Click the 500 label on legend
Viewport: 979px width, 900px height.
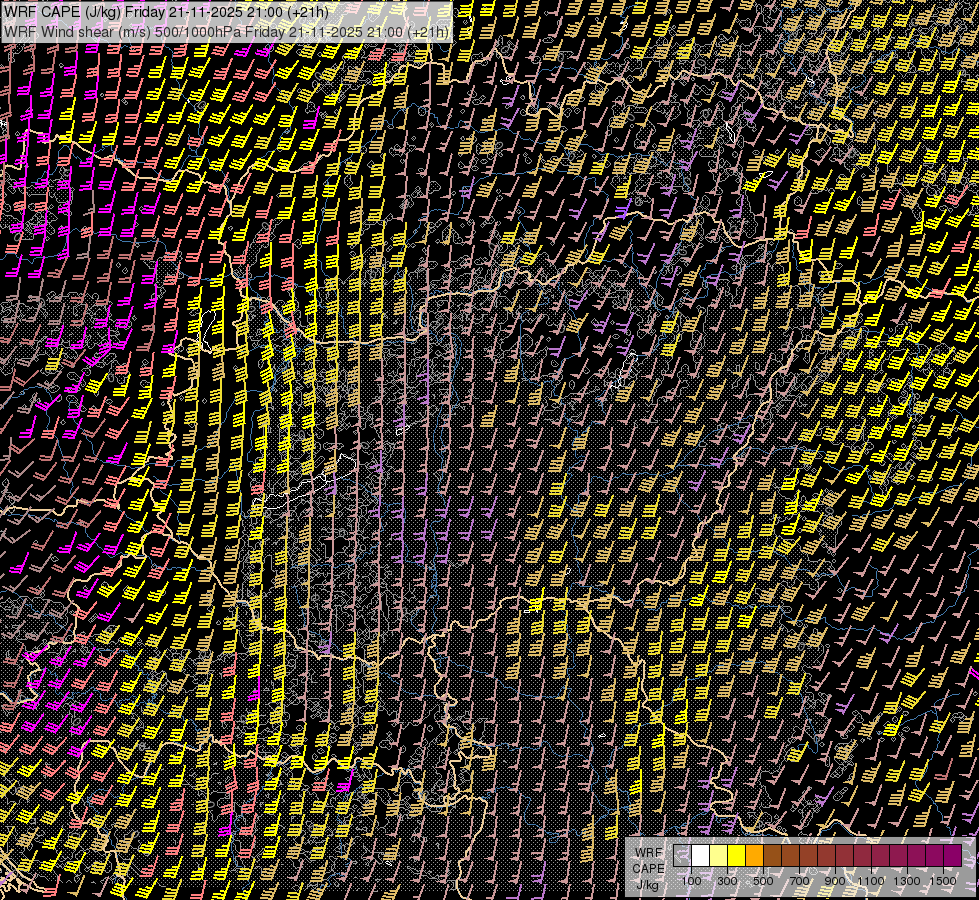coord(763,881)
